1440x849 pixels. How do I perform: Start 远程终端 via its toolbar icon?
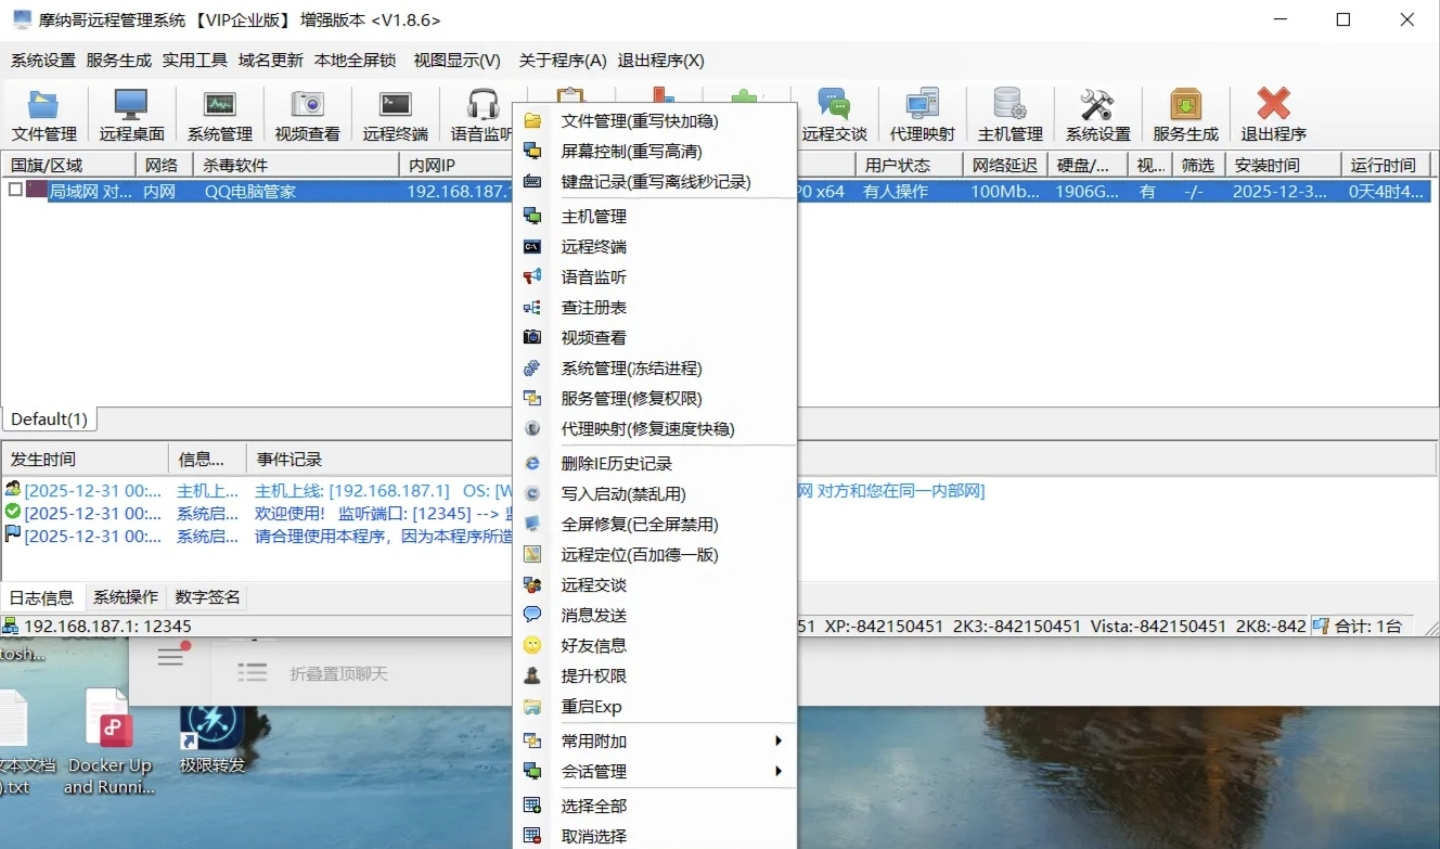point(392,112)
